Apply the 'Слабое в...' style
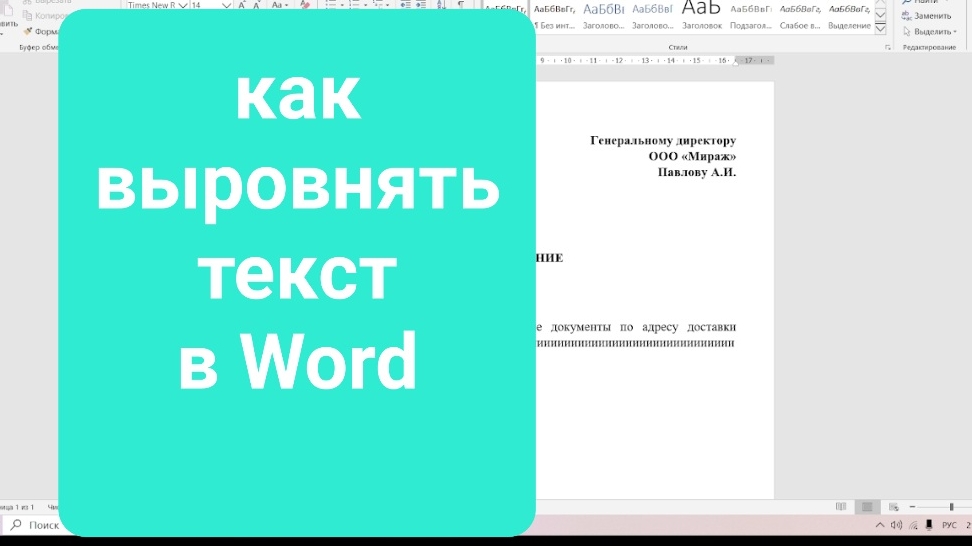This screenshot has height=546, width=972. 800,16
